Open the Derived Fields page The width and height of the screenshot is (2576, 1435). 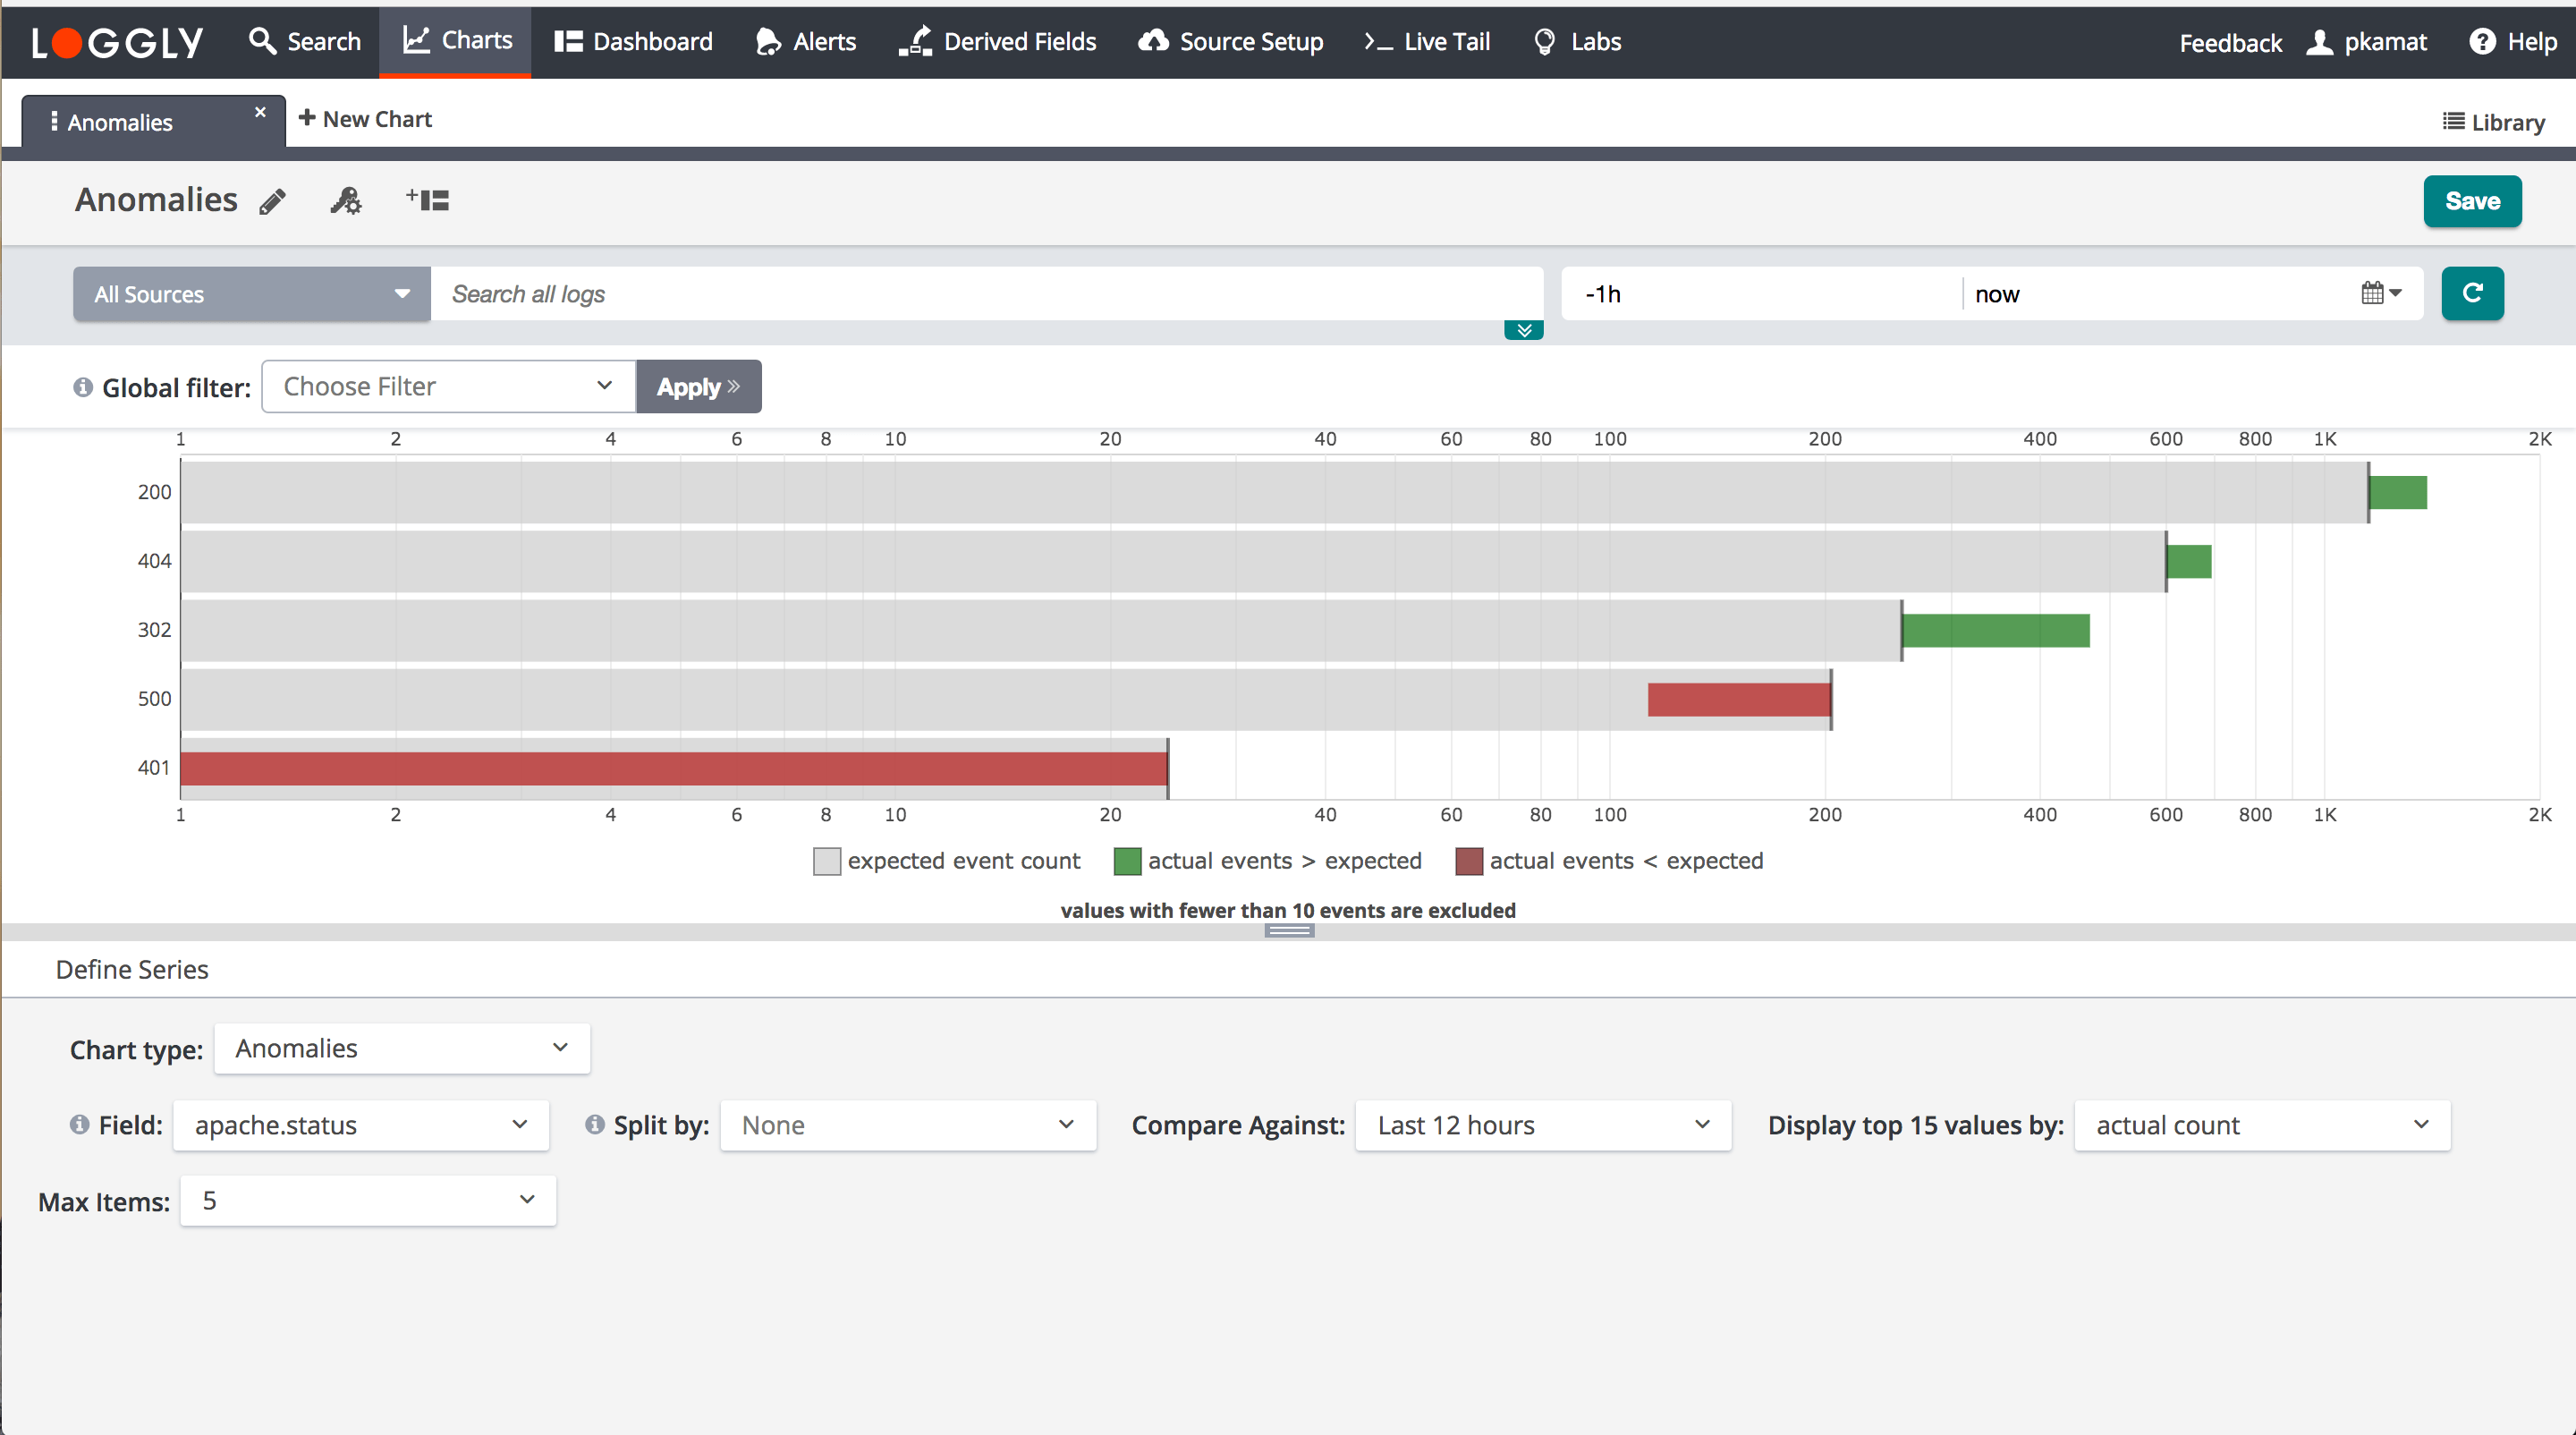click(997, 41)
